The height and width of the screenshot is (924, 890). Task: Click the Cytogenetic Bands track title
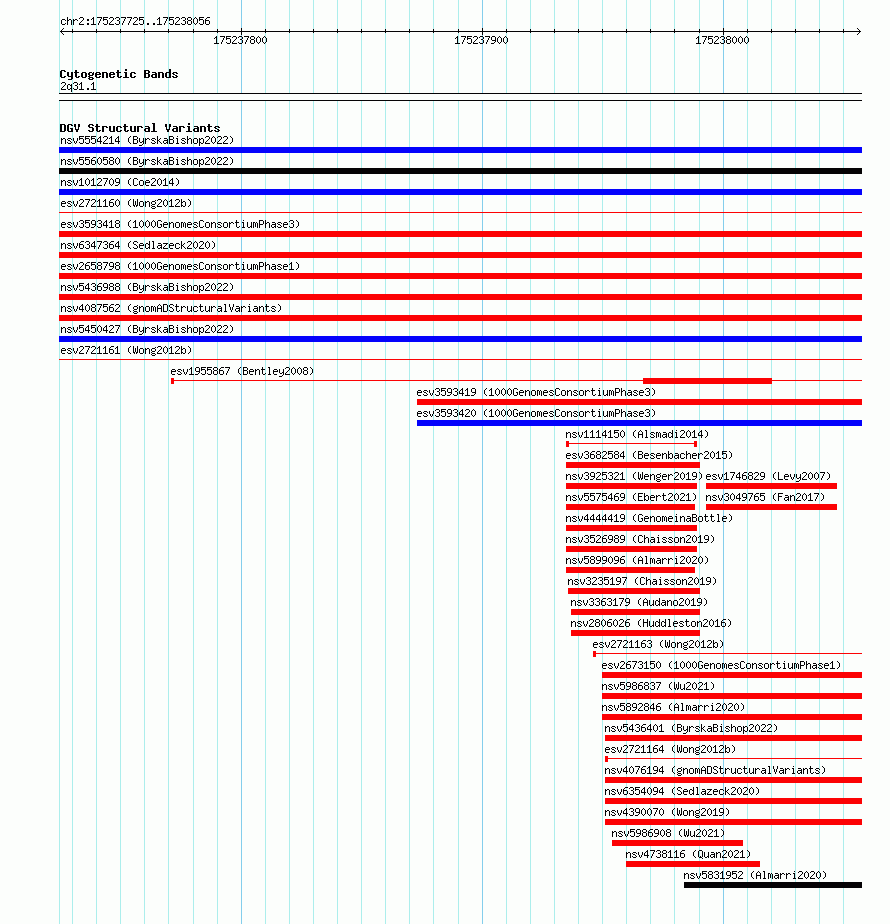[119, 74]
